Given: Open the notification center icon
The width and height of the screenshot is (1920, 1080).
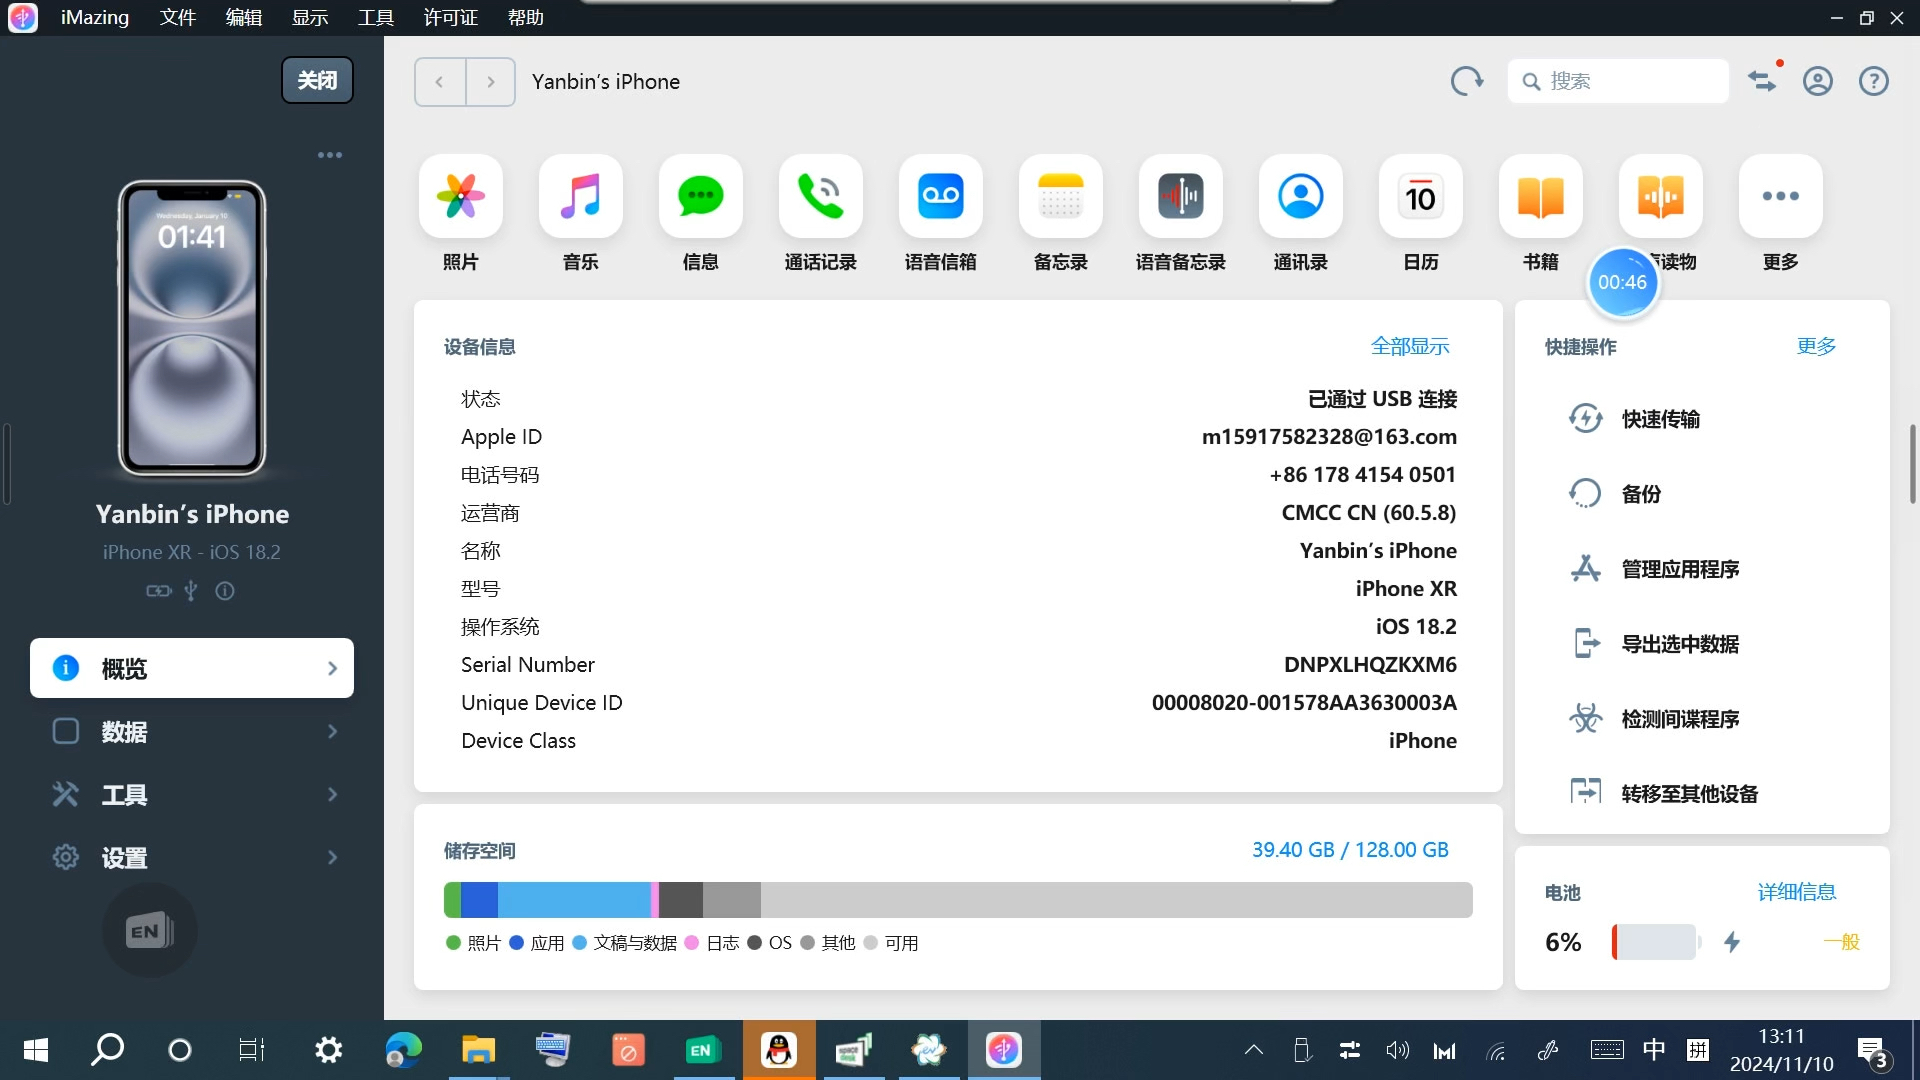Looking at the screenshot, I should (x=1872, y=1052).
